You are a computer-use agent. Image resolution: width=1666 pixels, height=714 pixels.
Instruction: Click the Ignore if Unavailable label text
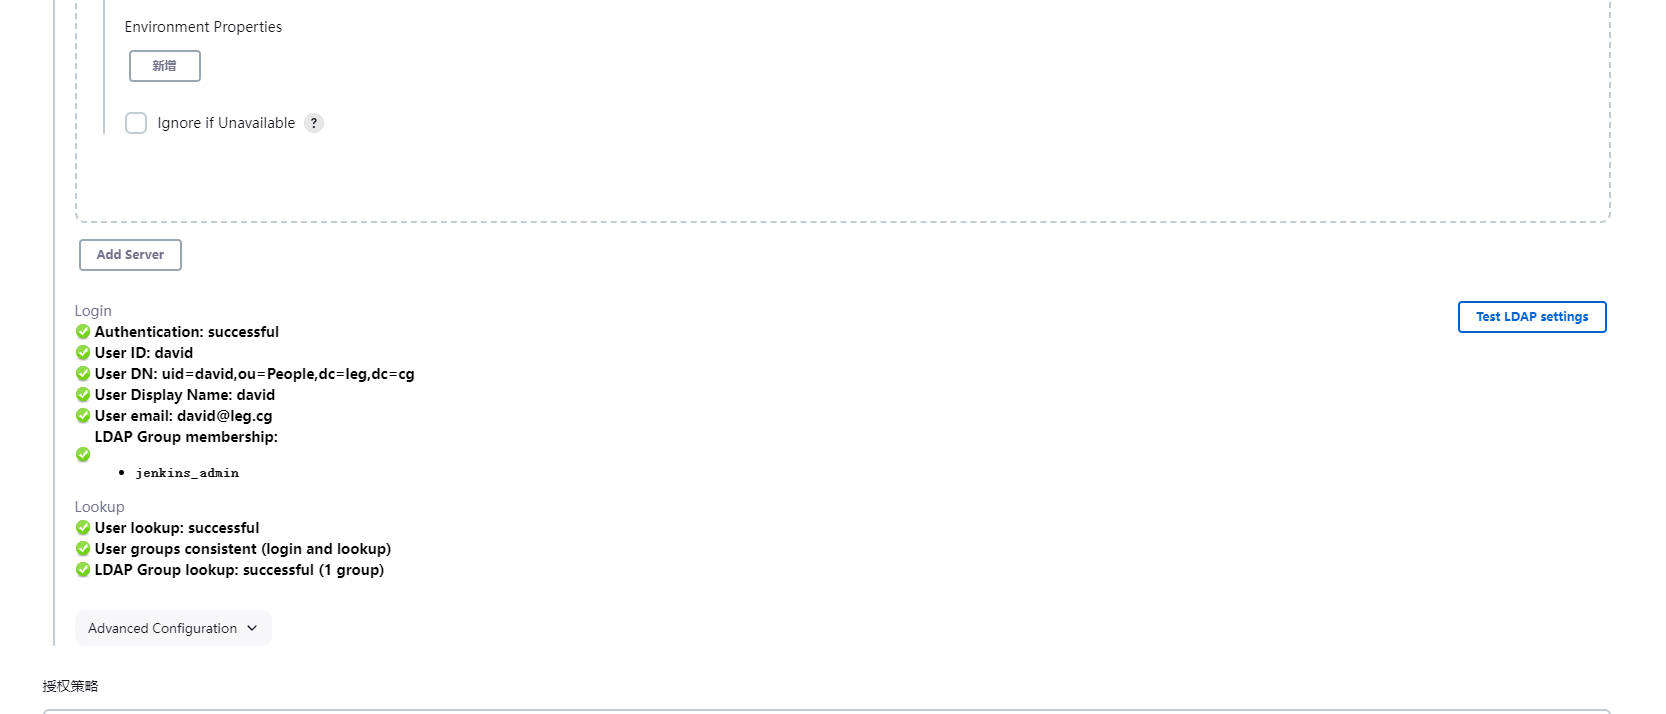pos(226,123)
